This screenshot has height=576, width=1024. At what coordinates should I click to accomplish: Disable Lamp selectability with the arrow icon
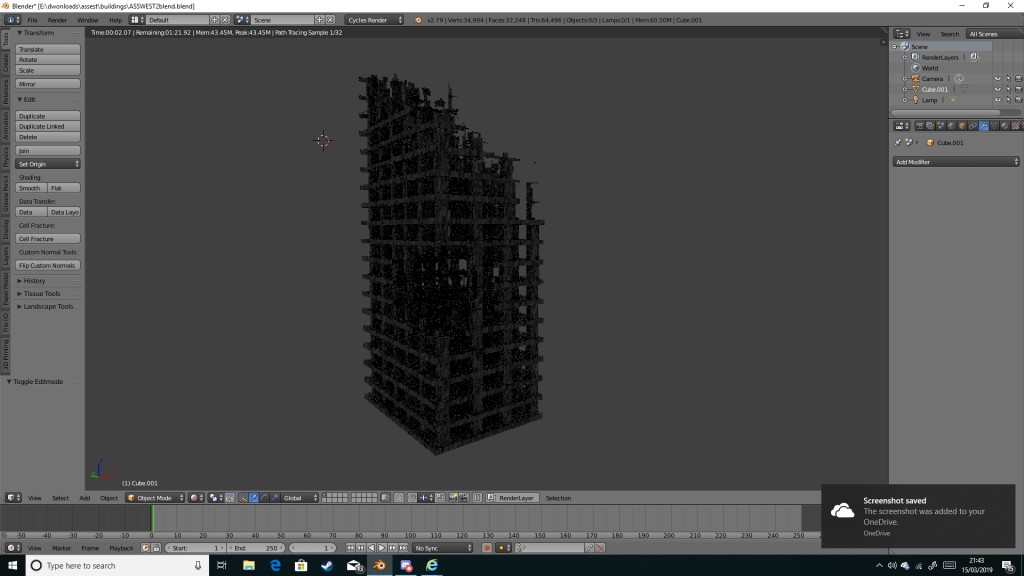(1008, 100)
